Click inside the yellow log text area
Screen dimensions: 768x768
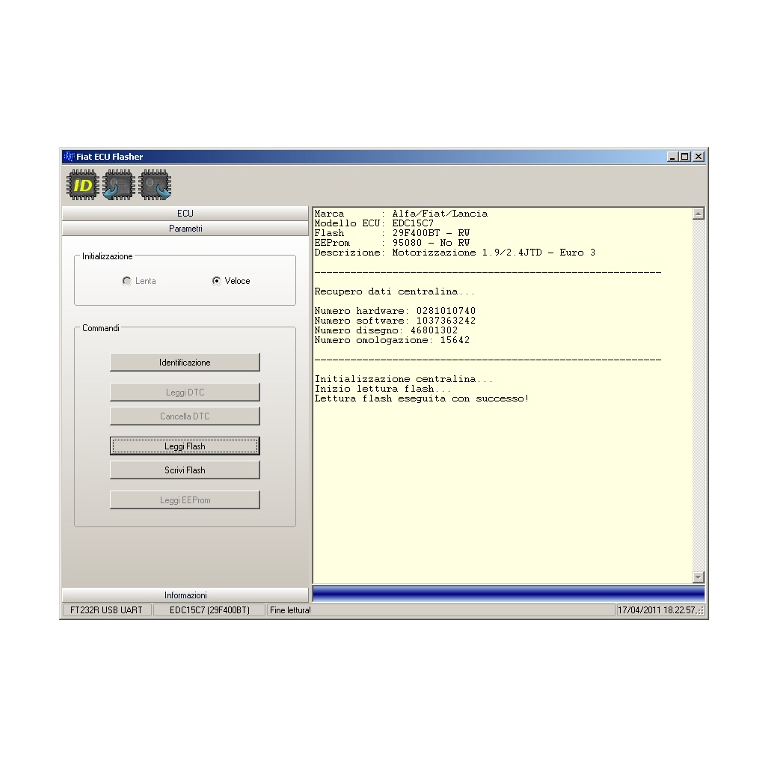coord(500,480)
